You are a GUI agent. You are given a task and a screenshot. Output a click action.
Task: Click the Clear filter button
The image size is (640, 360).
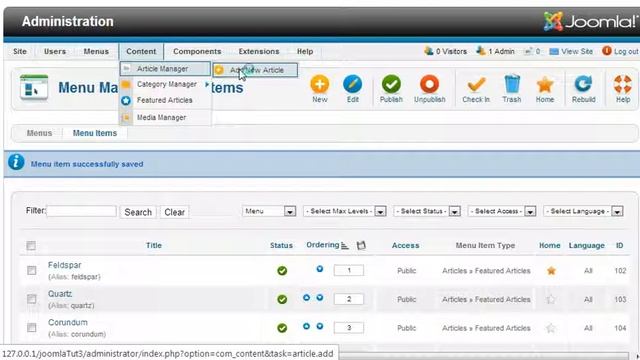tap(174, 212)
